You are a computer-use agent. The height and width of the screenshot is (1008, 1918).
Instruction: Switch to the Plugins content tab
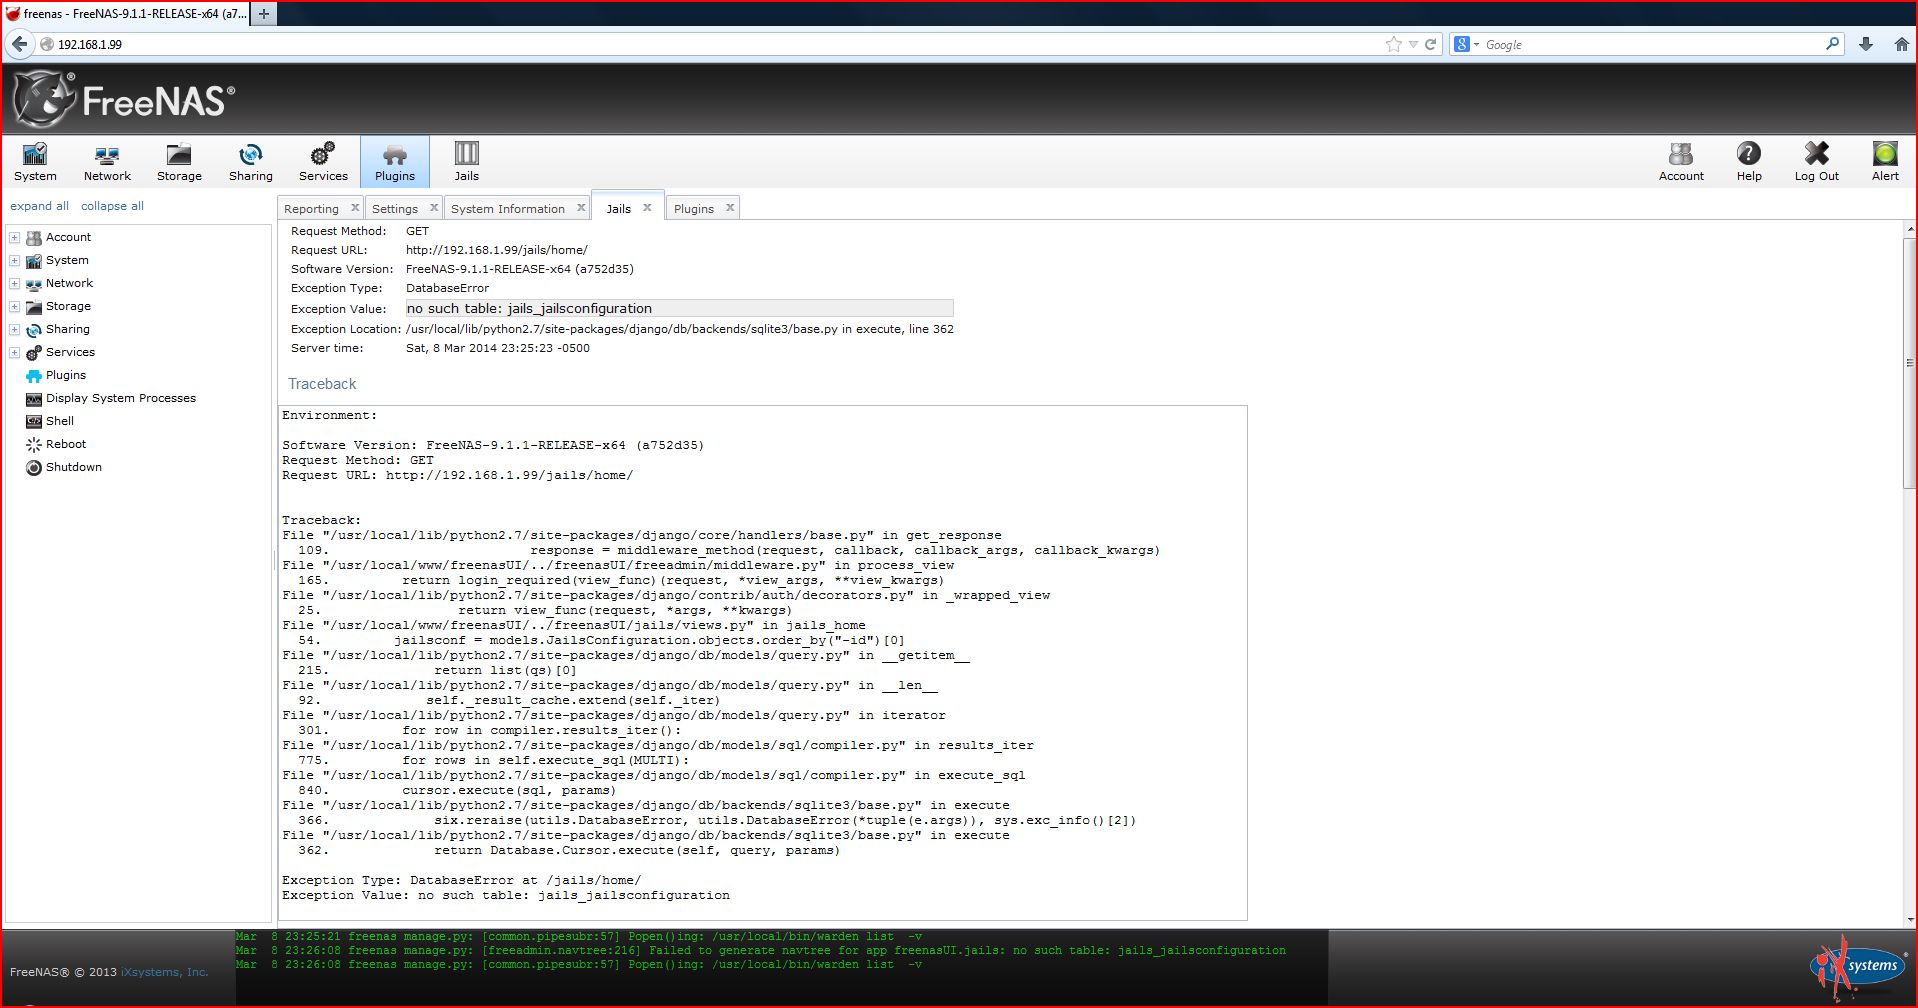694,209
